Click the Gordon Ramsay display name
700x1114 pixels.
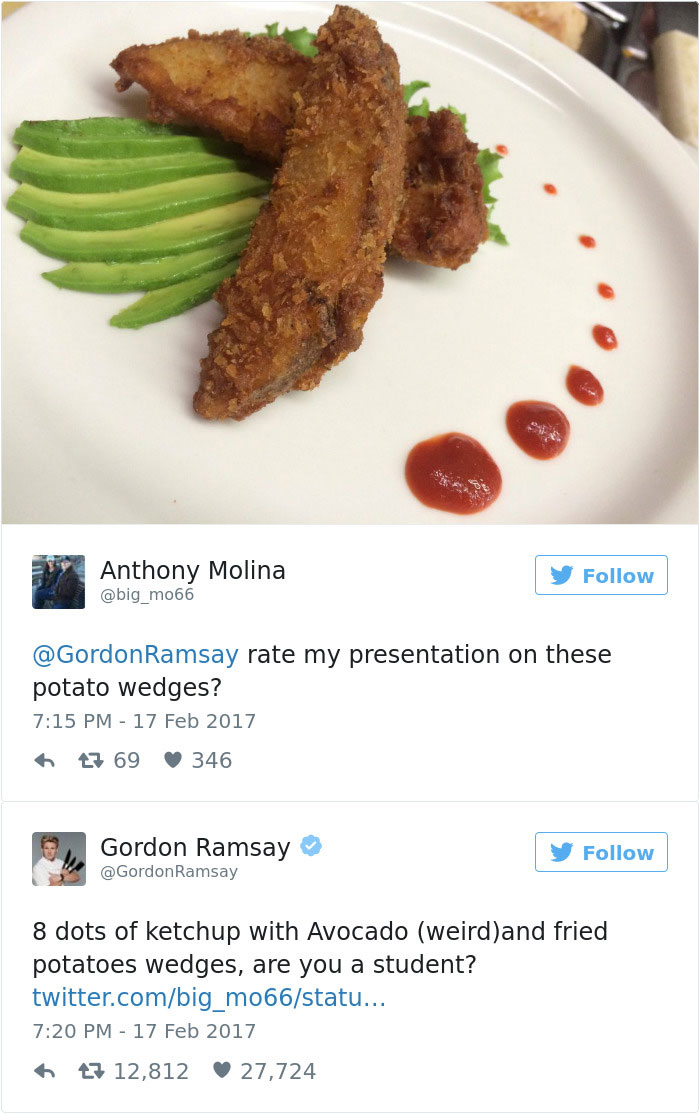195,848
